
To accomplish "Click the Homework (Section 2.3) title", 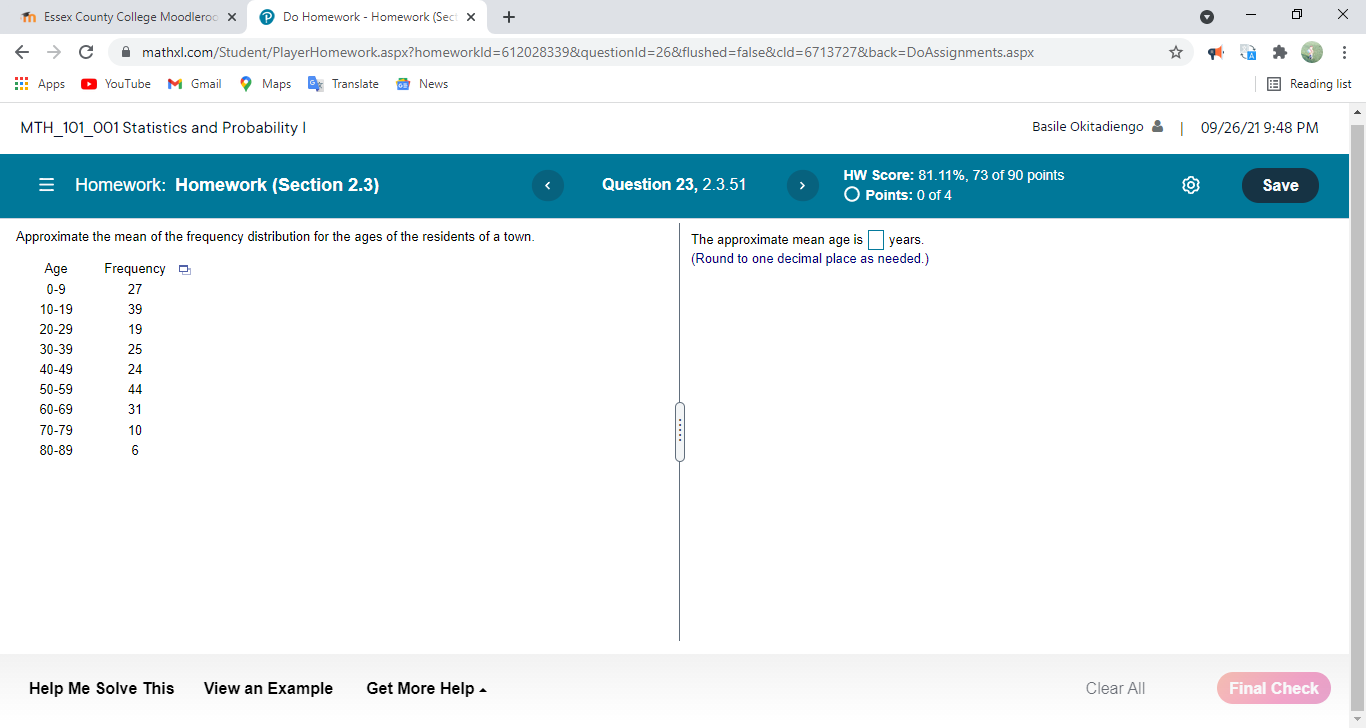I will (x=277, y=185).
